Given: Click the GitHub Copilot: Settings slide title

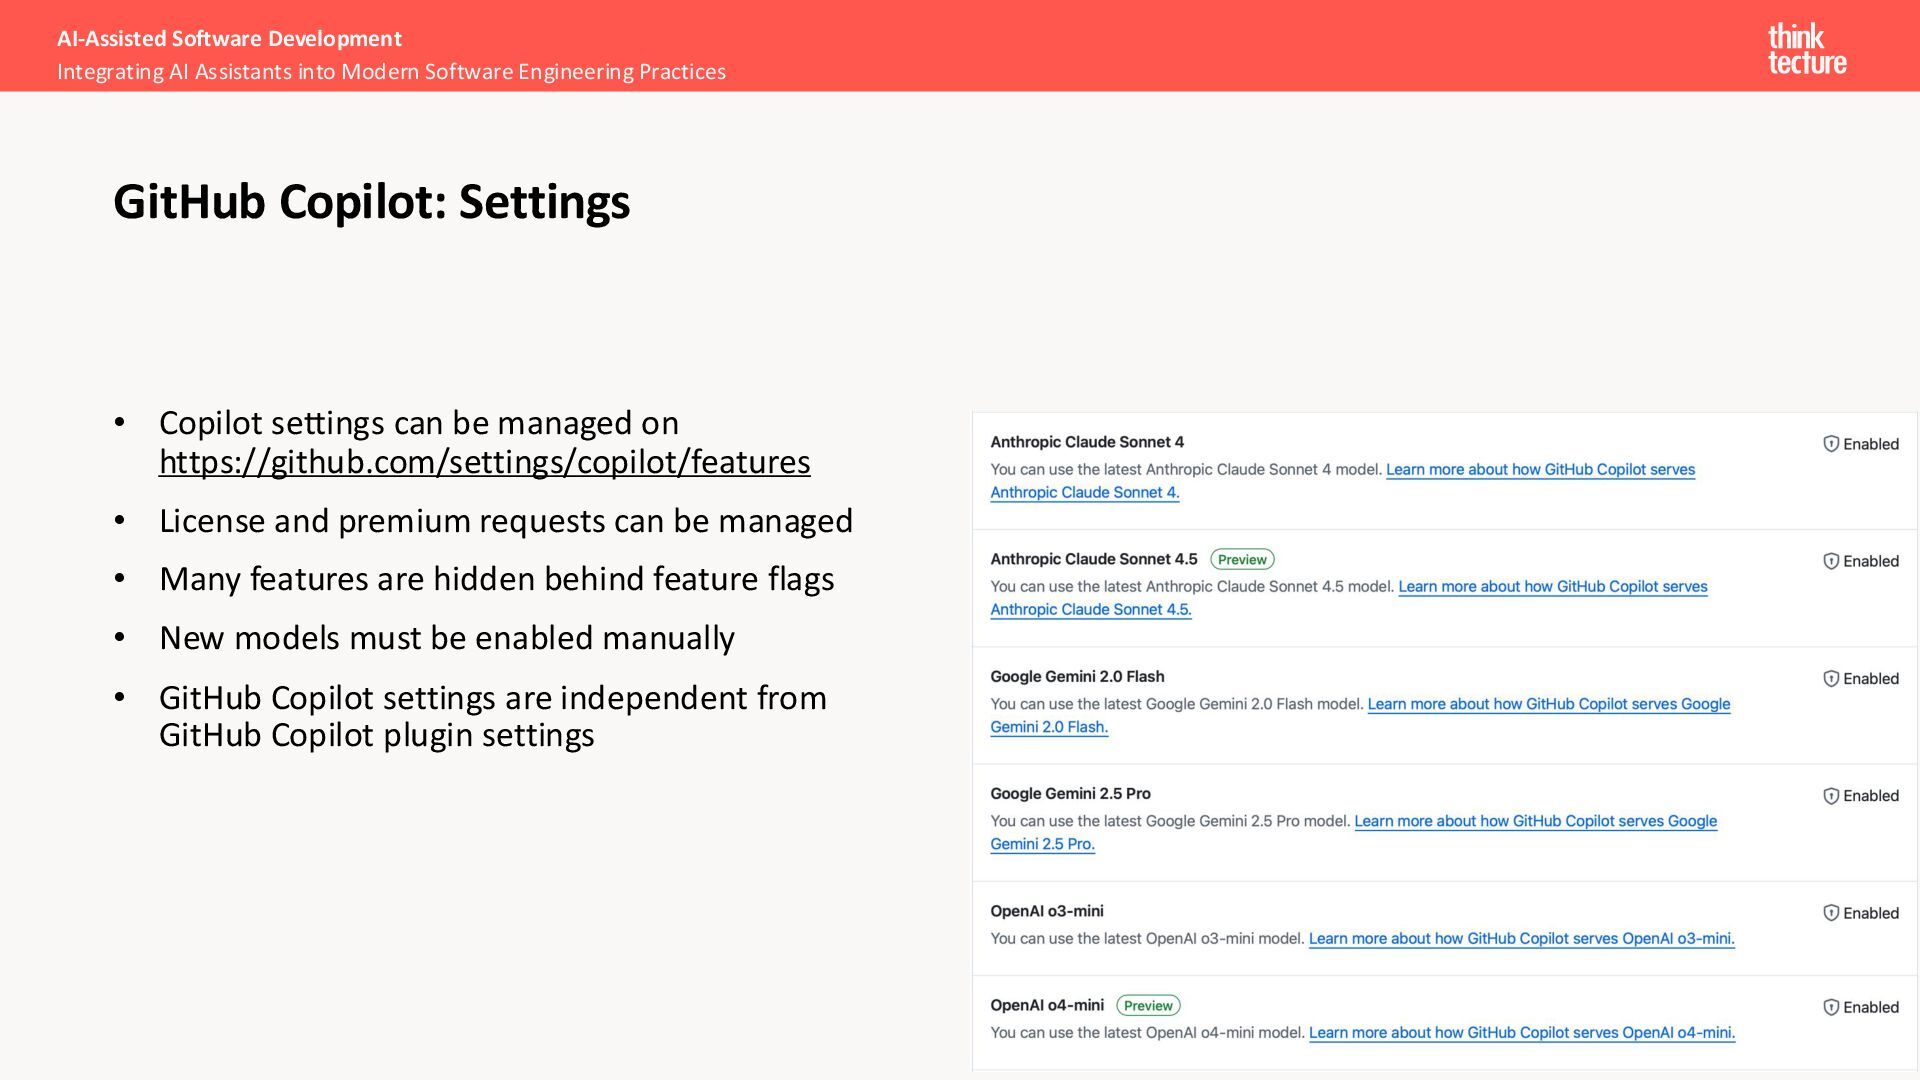Looking at the screenshot, I should (371, 202).
